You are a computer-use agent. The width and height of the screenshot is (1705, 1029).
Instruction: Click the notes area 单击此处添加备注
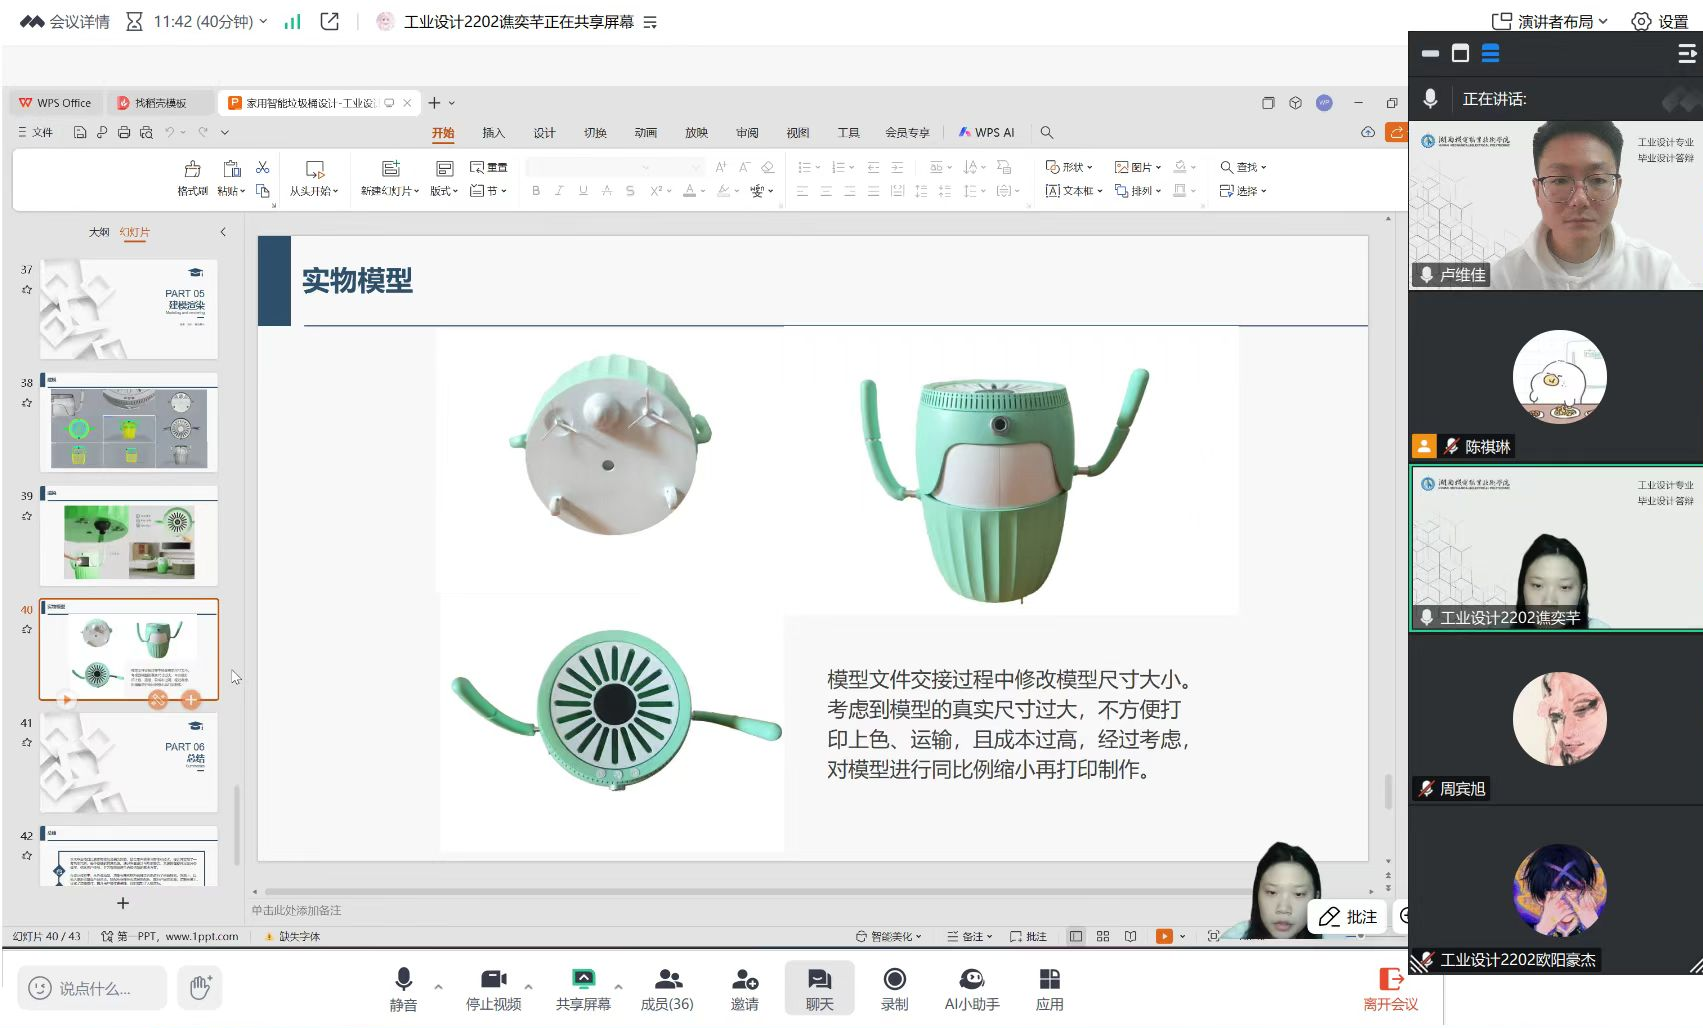click(x=296, y=910)
